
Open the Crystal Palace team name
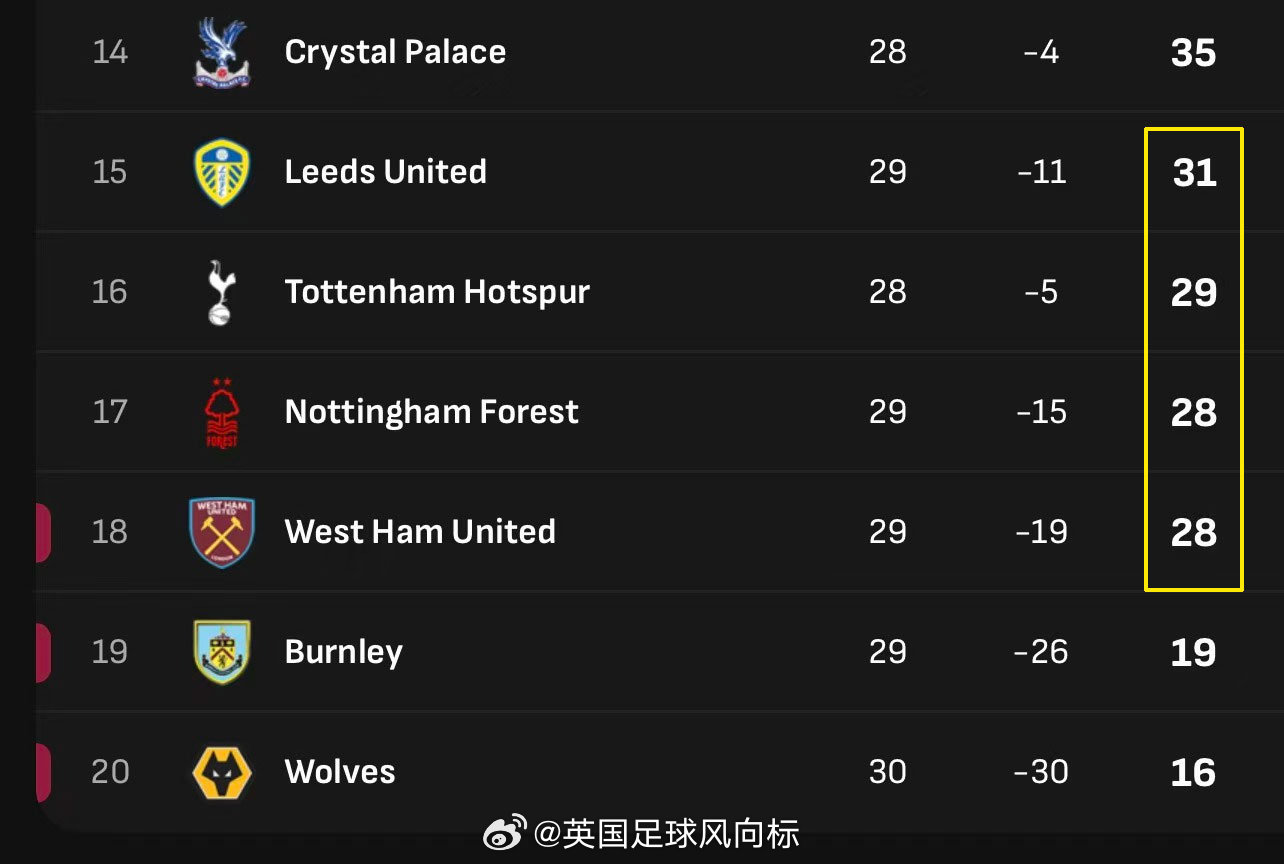tap(395, 52)
